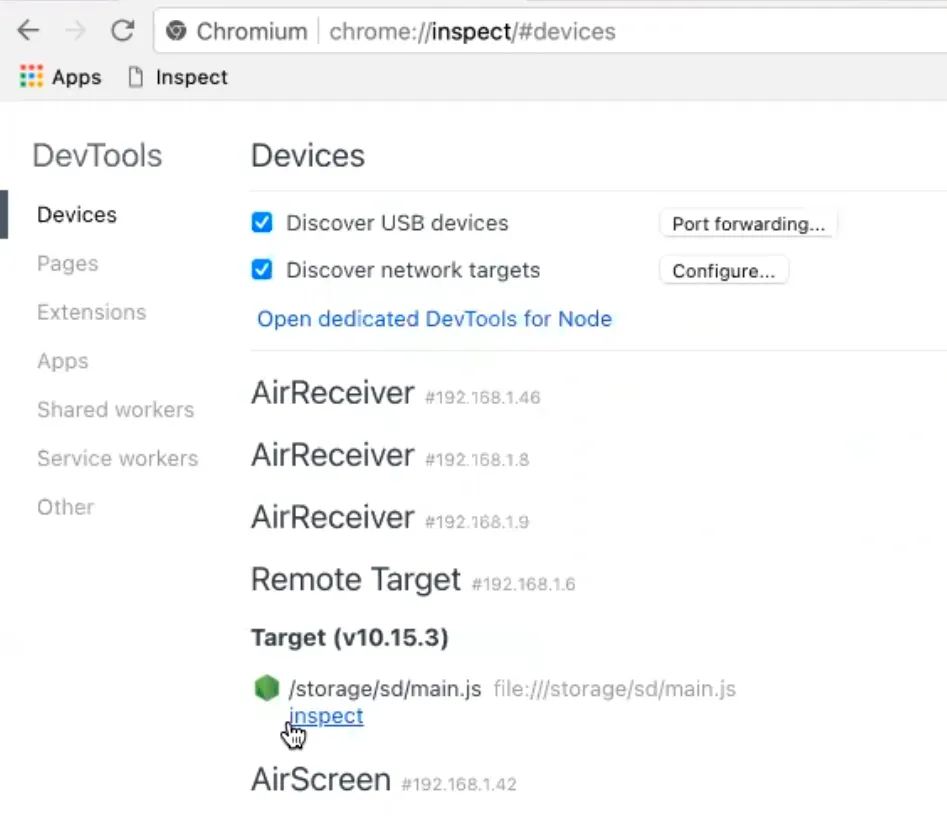Viewport: 947px width, 827px height.
Task: Click the Port forwarding... button
Action: [748, 224]
